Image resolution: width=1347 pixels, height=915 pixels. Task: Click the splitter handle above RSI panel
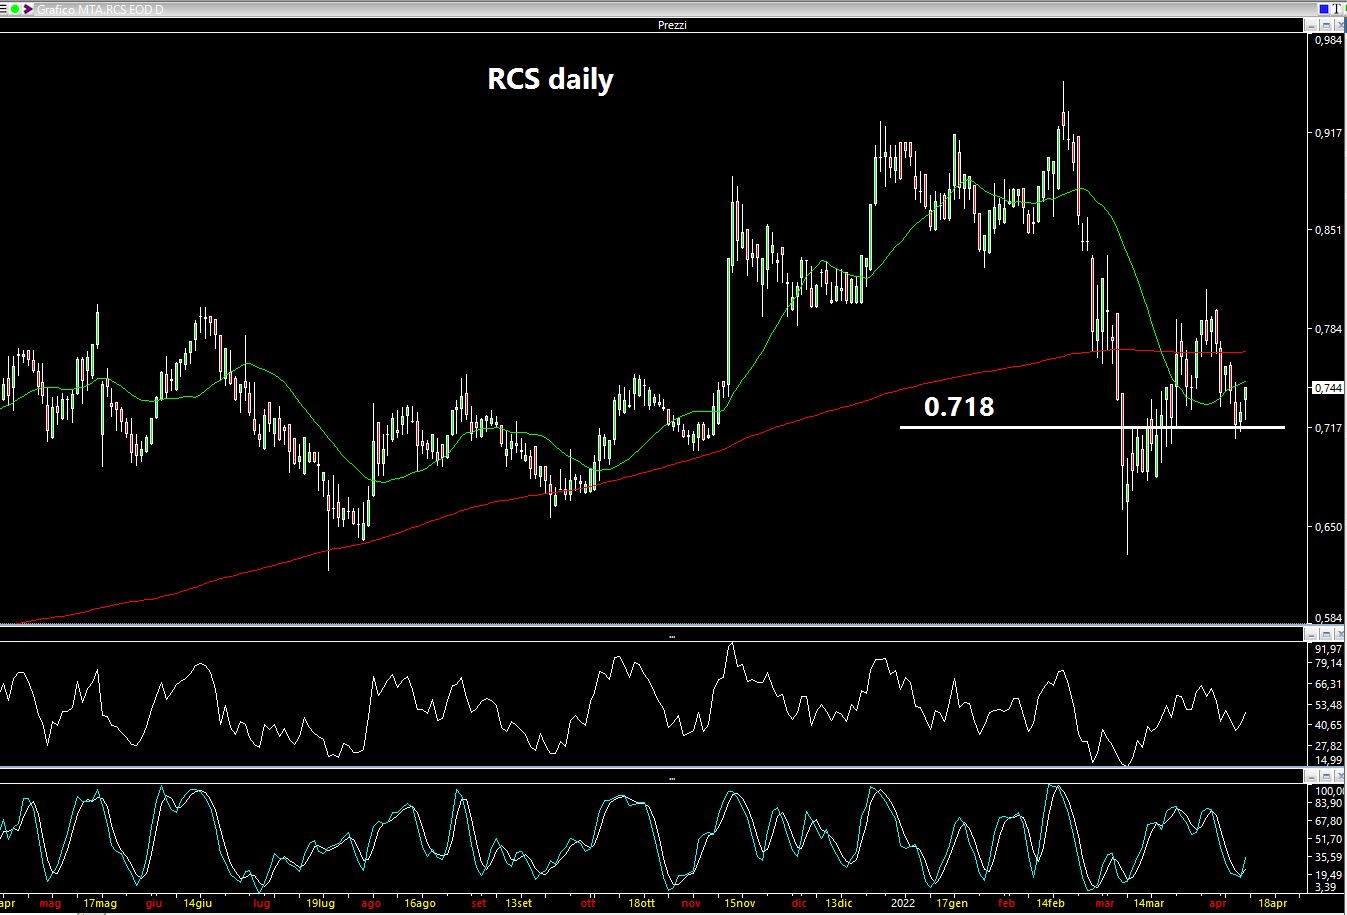click(x=672, y=636)
